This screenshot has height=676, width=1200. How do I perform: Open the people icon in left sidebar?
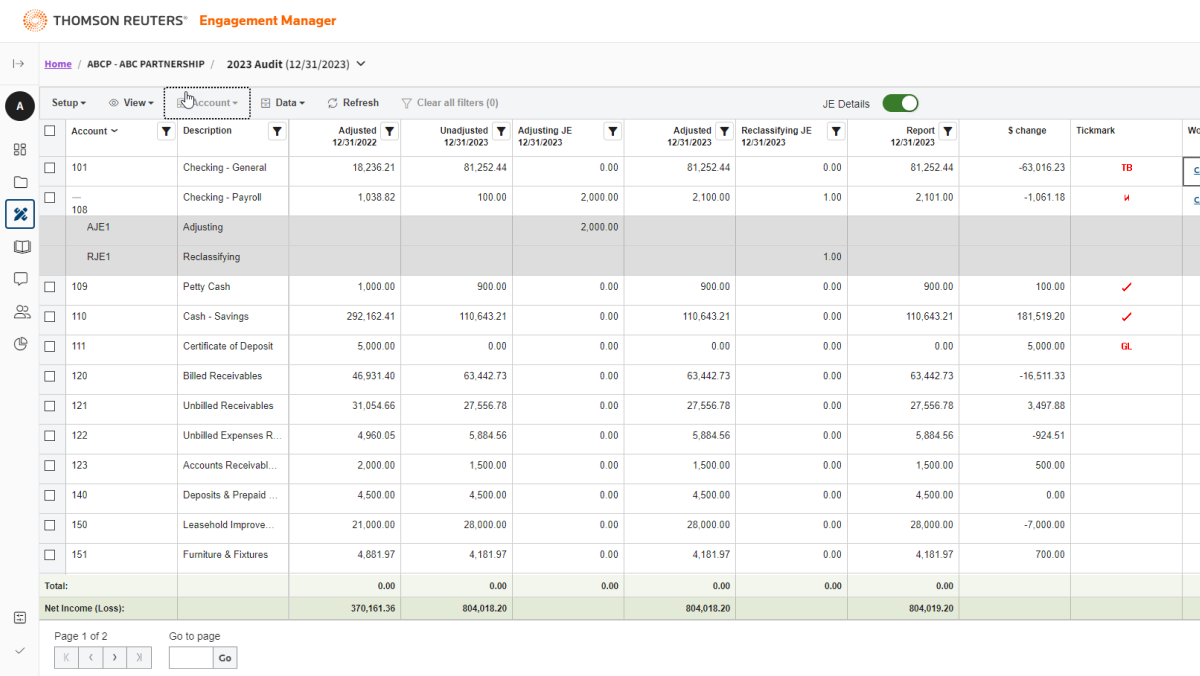20,312
